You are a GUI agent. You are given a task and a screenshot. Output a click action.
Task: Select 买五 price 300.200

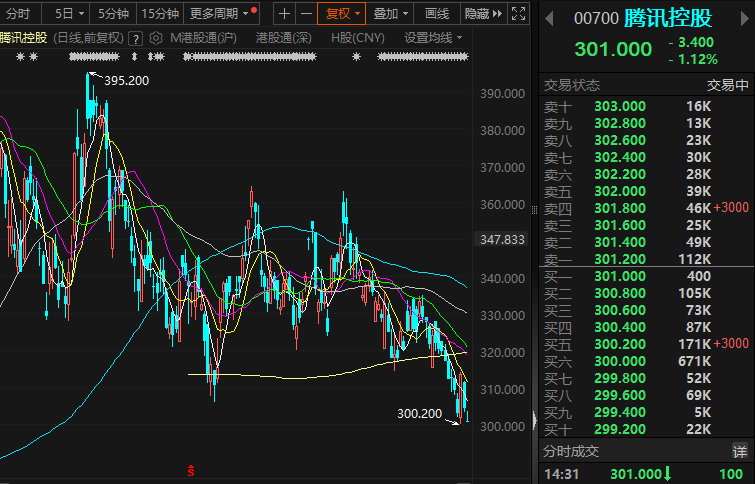point(620,344)
